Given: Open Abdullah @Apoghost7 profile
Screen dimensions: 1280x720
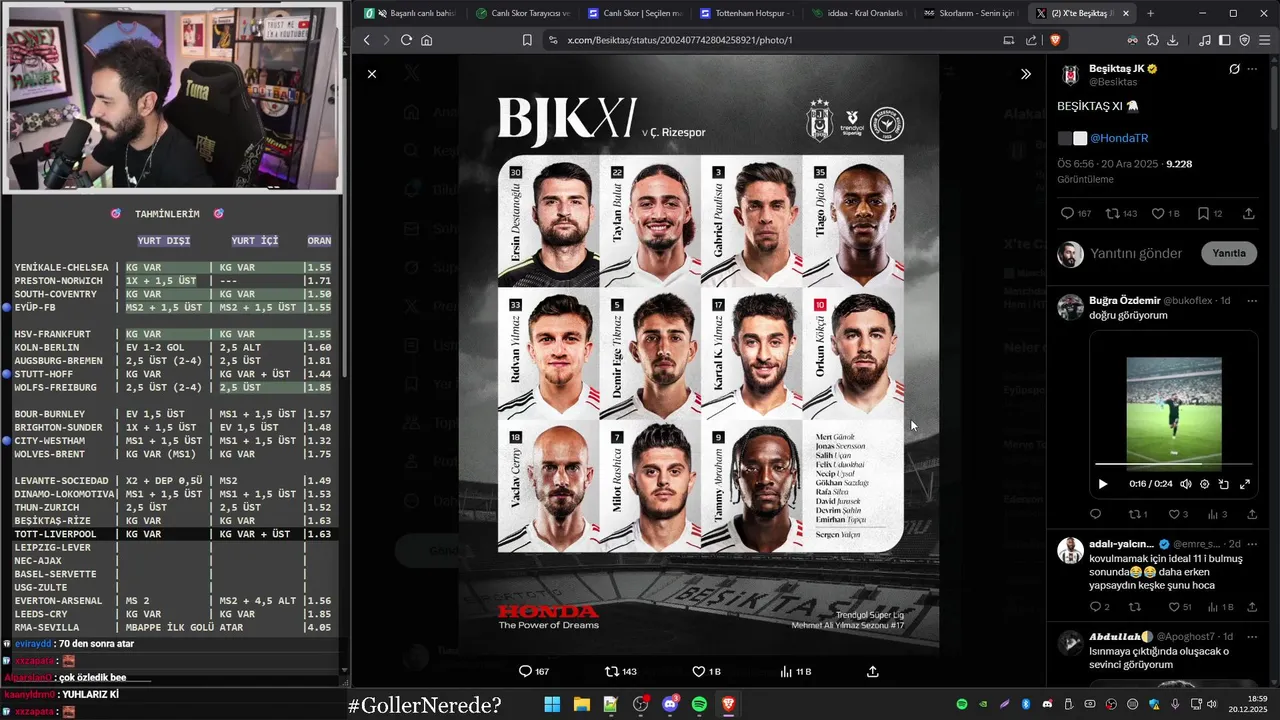Looking at the screenshot, I should (x=1120, y=636).
